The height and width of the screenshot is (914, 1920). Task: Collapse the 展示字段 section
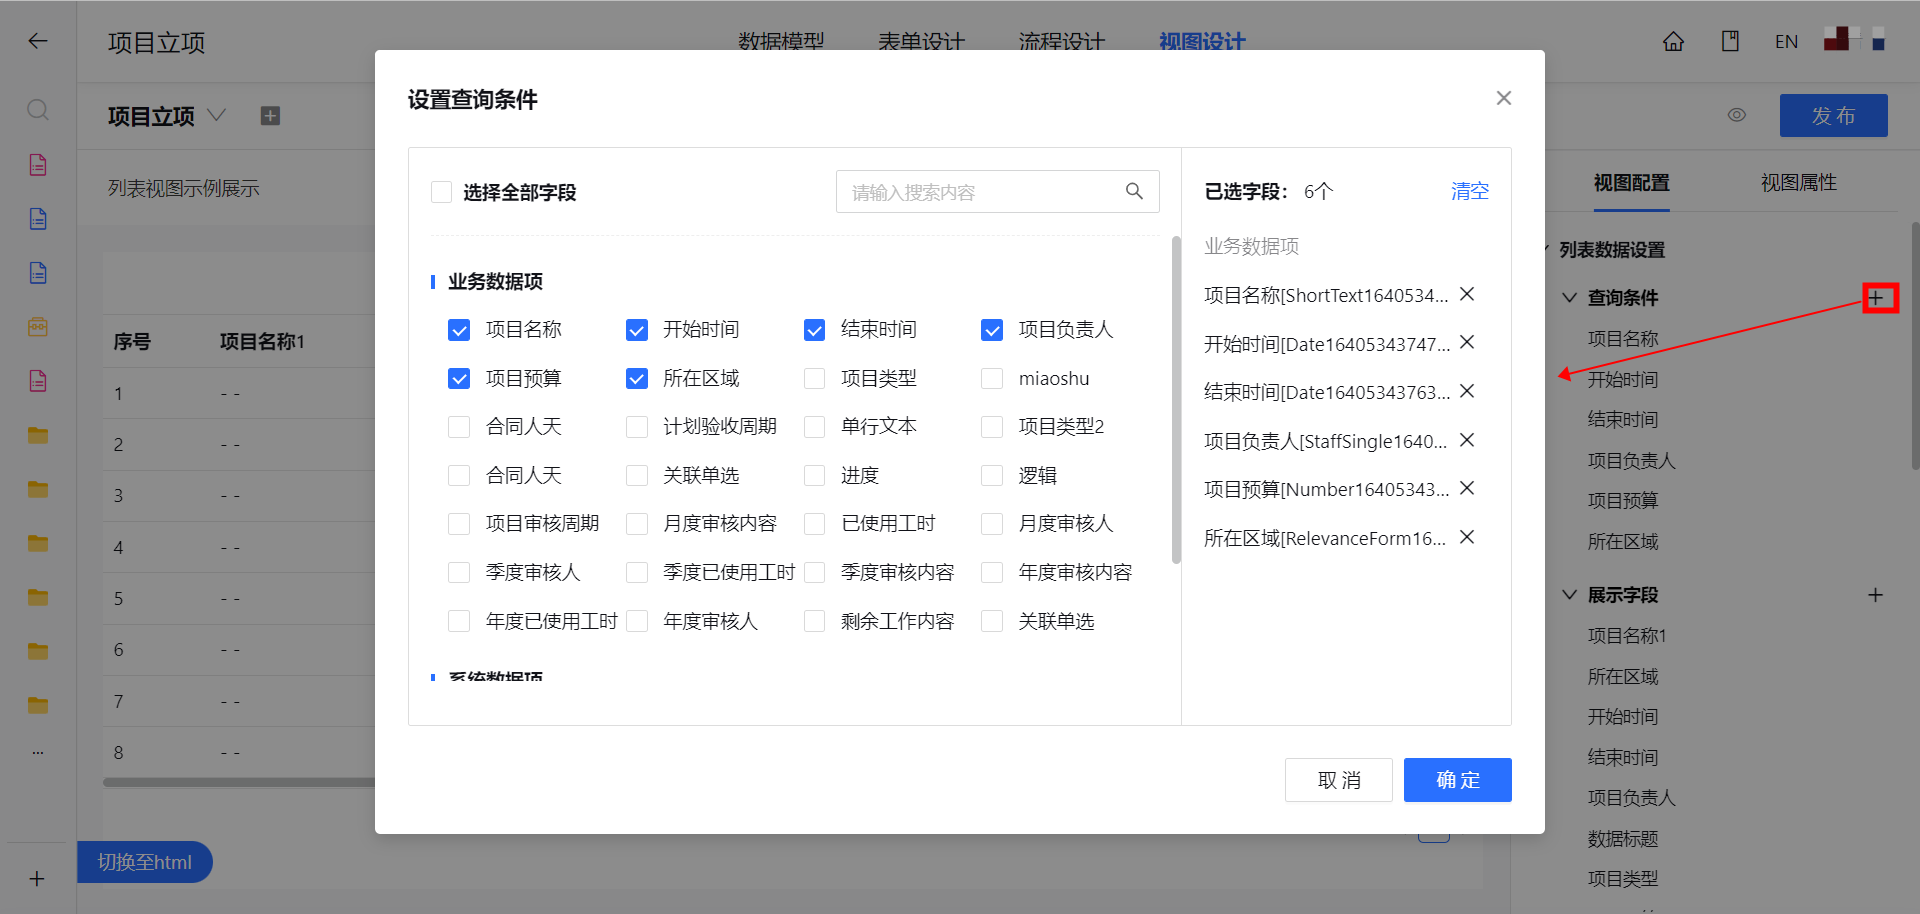pyautogui.click(x=1569, y=595)
